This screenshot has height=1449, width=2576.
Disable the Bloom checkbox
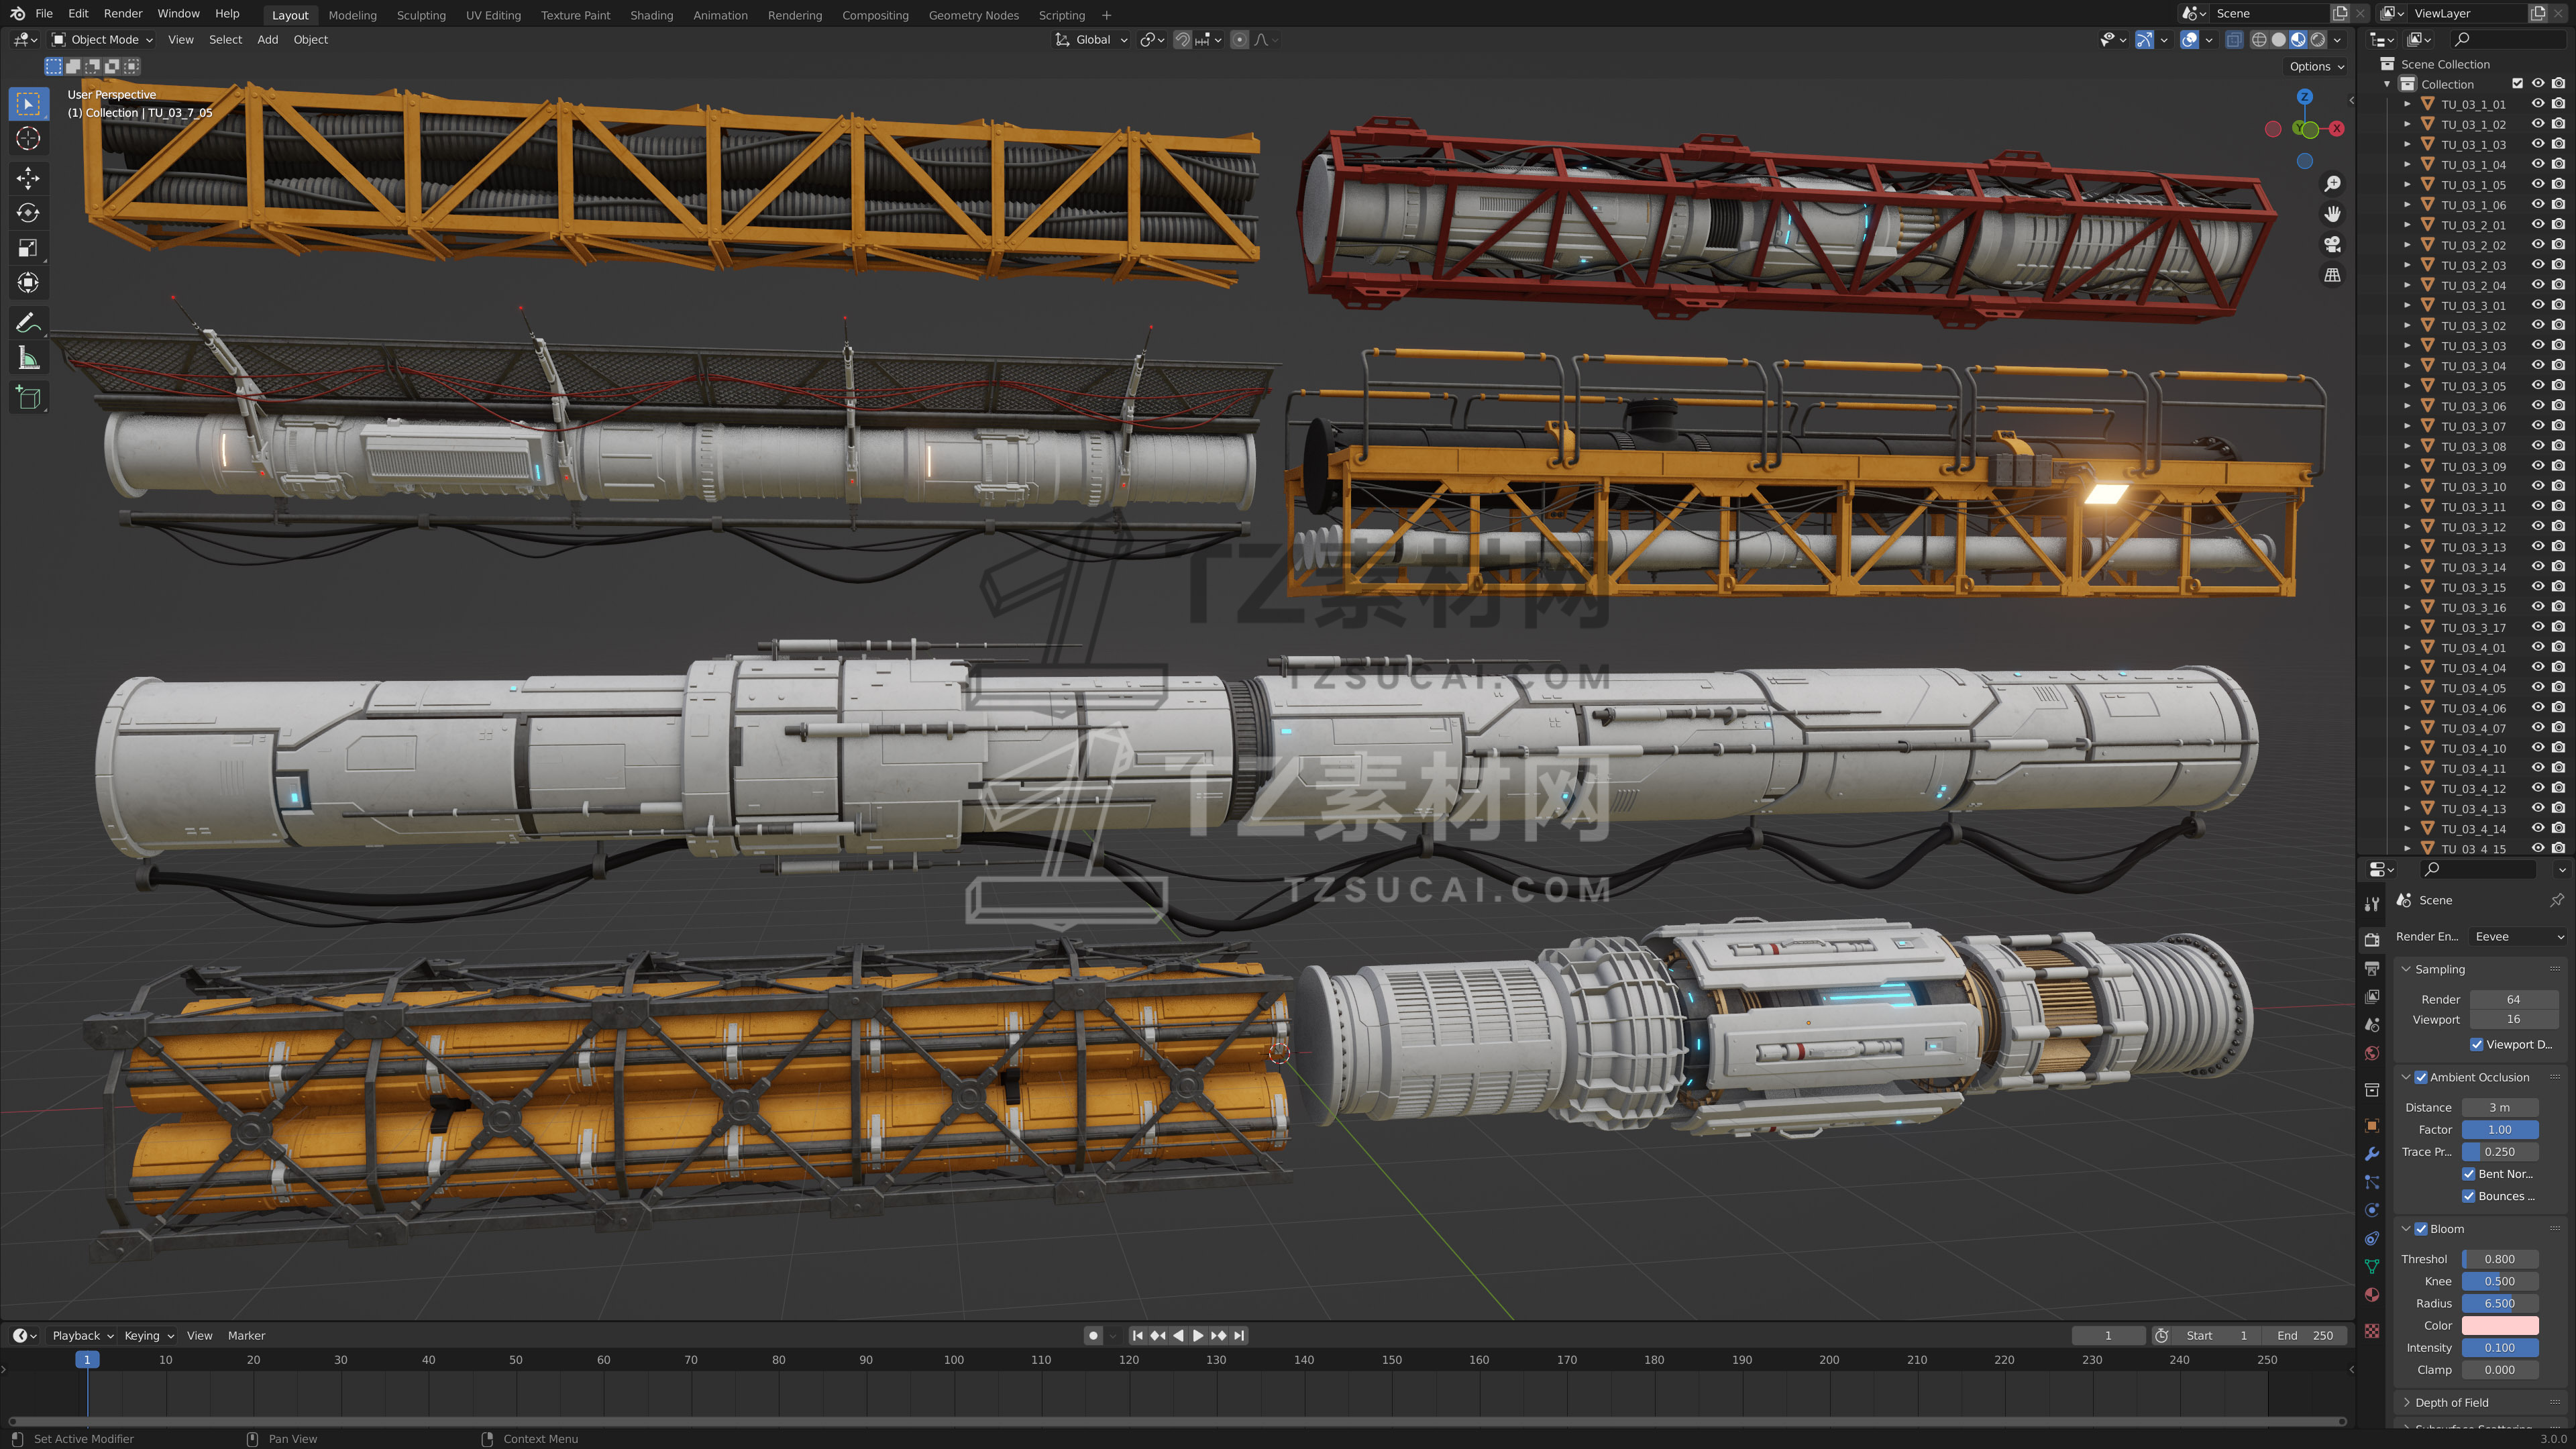(2421, 1229)
